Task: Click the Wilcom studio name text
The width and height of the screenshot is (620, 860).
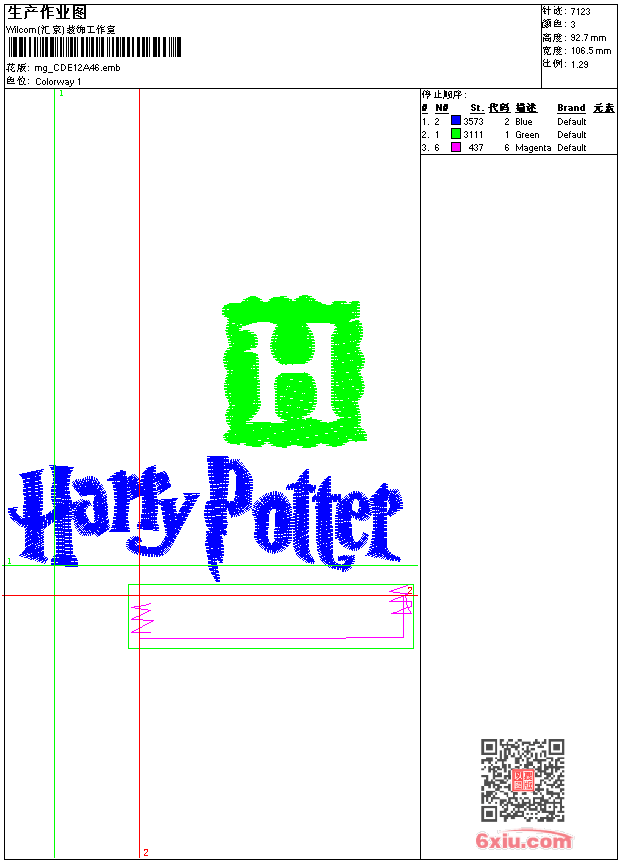Action: [x=60, y=30]
